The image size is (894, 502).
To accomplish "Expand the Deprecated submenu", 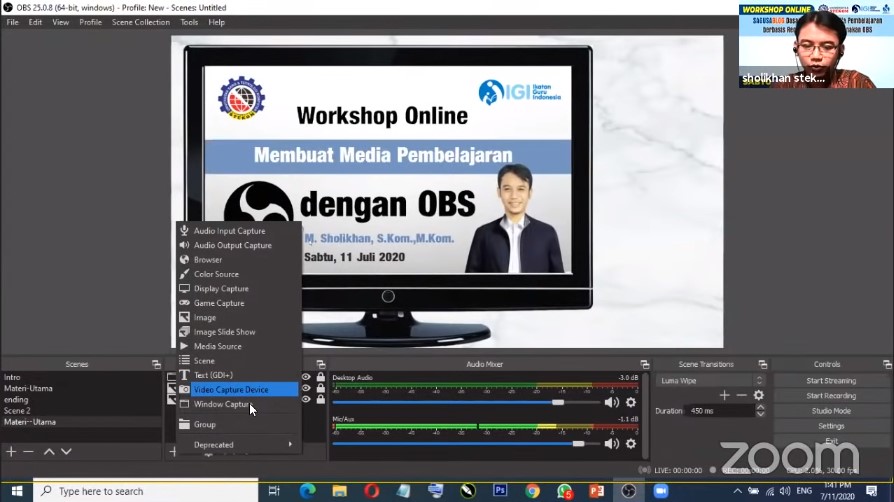I will pos(239,444).
